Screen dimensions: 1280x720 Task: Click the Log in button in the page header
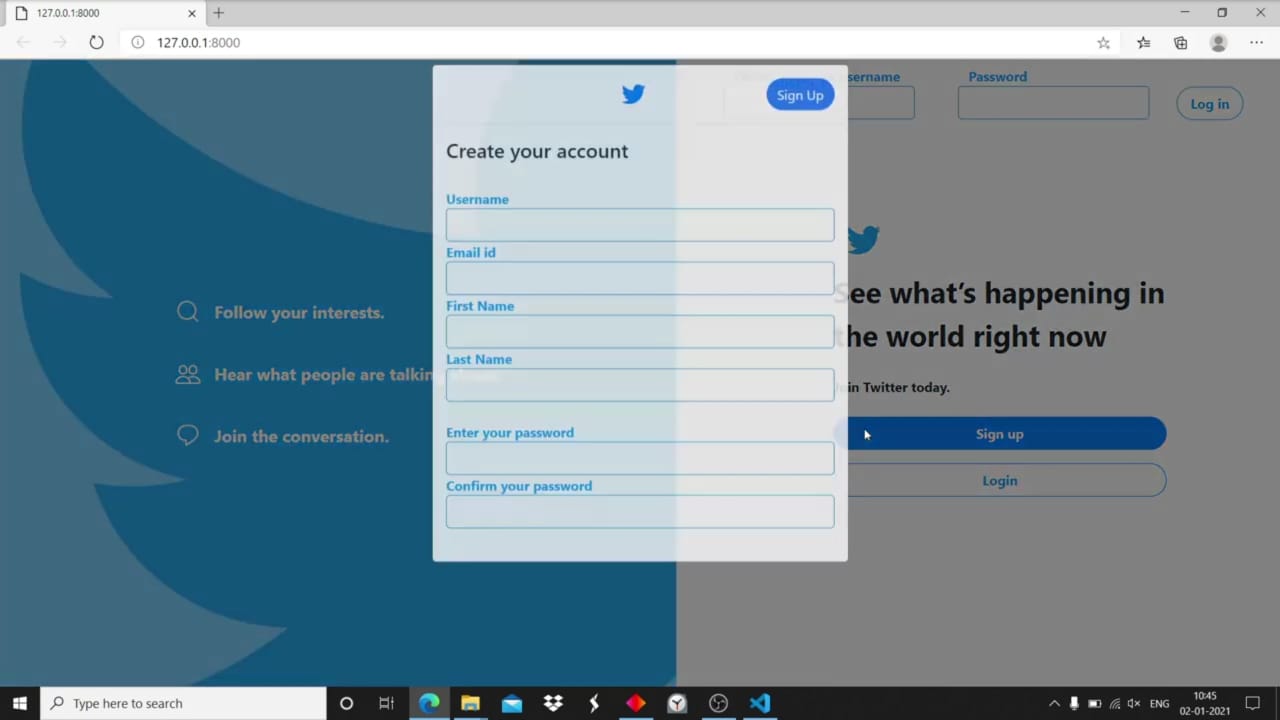click(x=1209, y=104)
